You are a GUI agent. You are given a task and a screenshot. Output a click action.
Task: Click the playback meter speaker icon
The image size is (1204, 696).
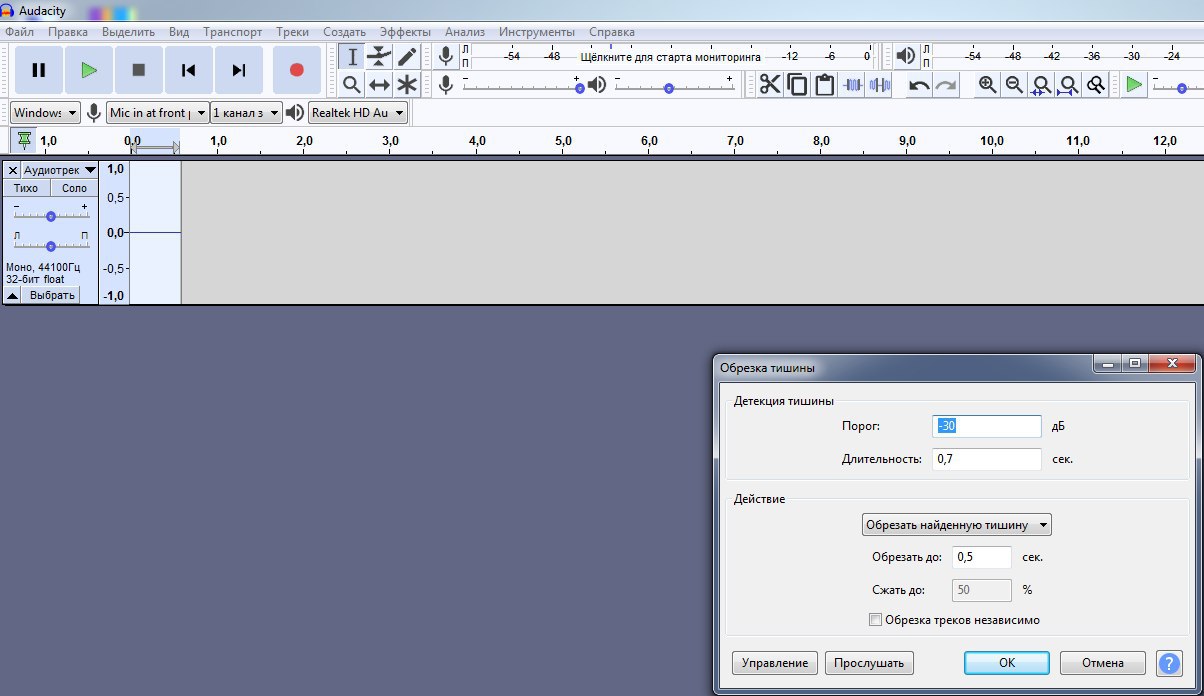[x=906, y=56]
